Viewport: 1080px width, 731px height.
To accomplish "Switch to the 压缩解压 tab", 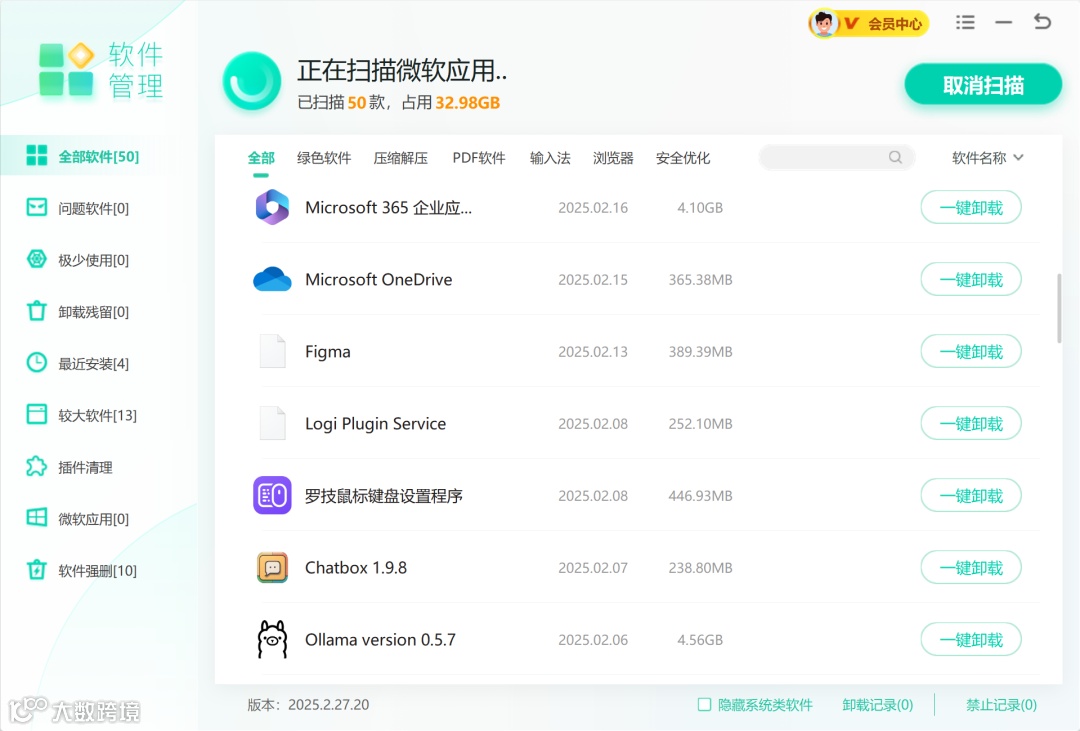I will click(x=400, y=158).
